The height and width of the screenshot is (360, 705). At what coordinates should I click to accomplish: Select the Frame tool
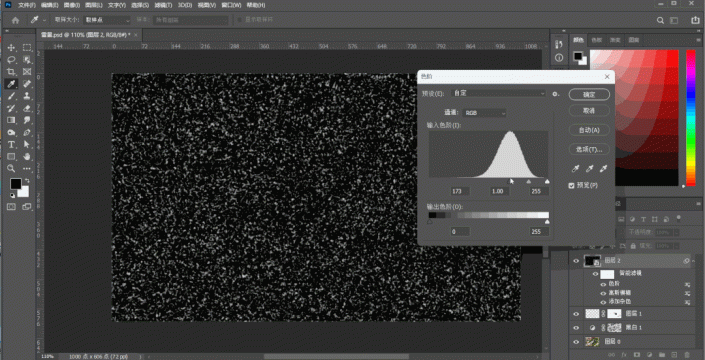(x=27, y=72)
